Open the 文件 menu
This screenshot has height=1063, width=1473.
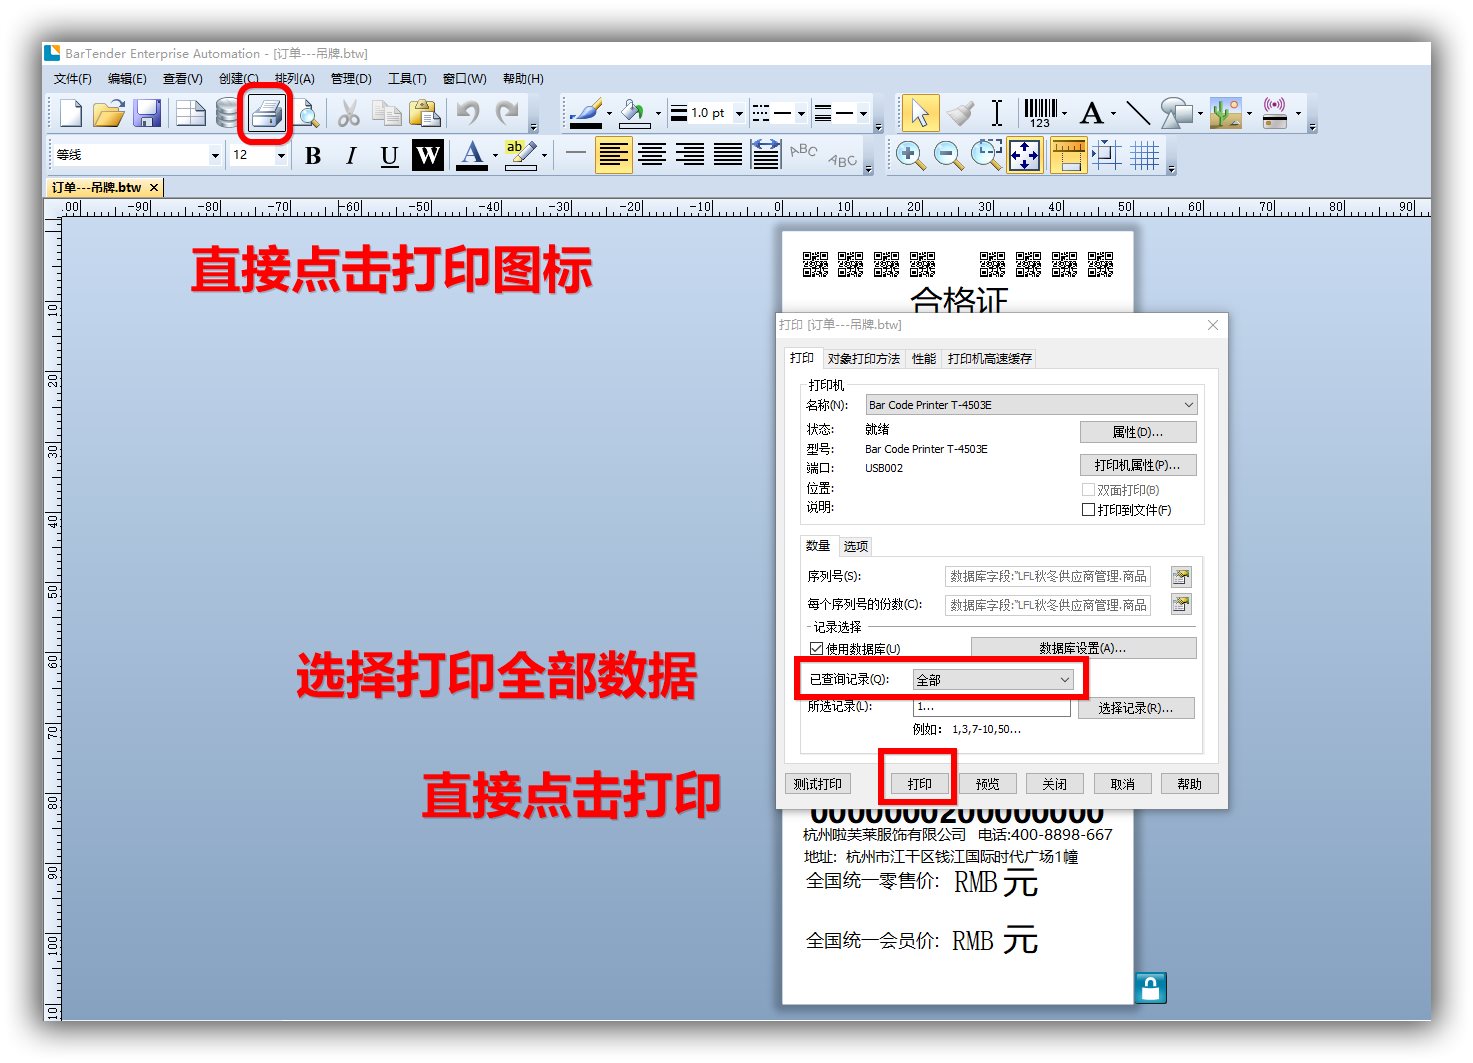tap(72, 79)
